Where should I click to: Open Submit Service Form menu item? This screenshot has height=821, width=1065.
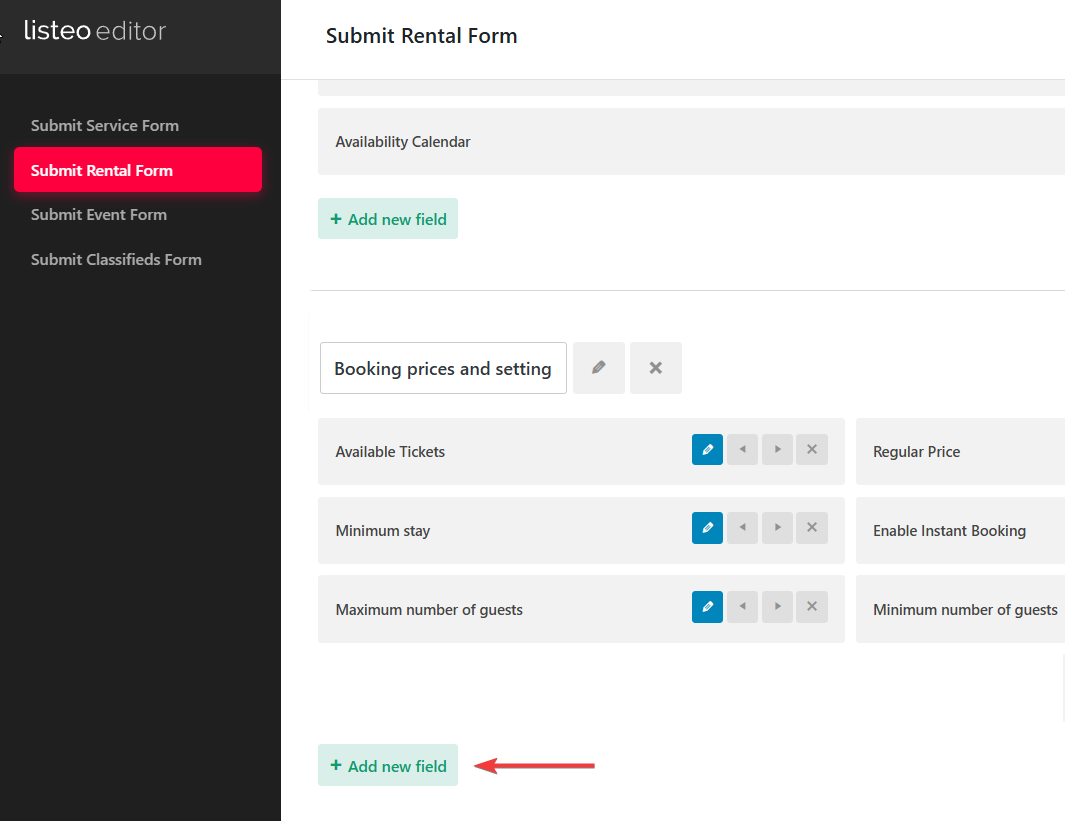(105, 126)
